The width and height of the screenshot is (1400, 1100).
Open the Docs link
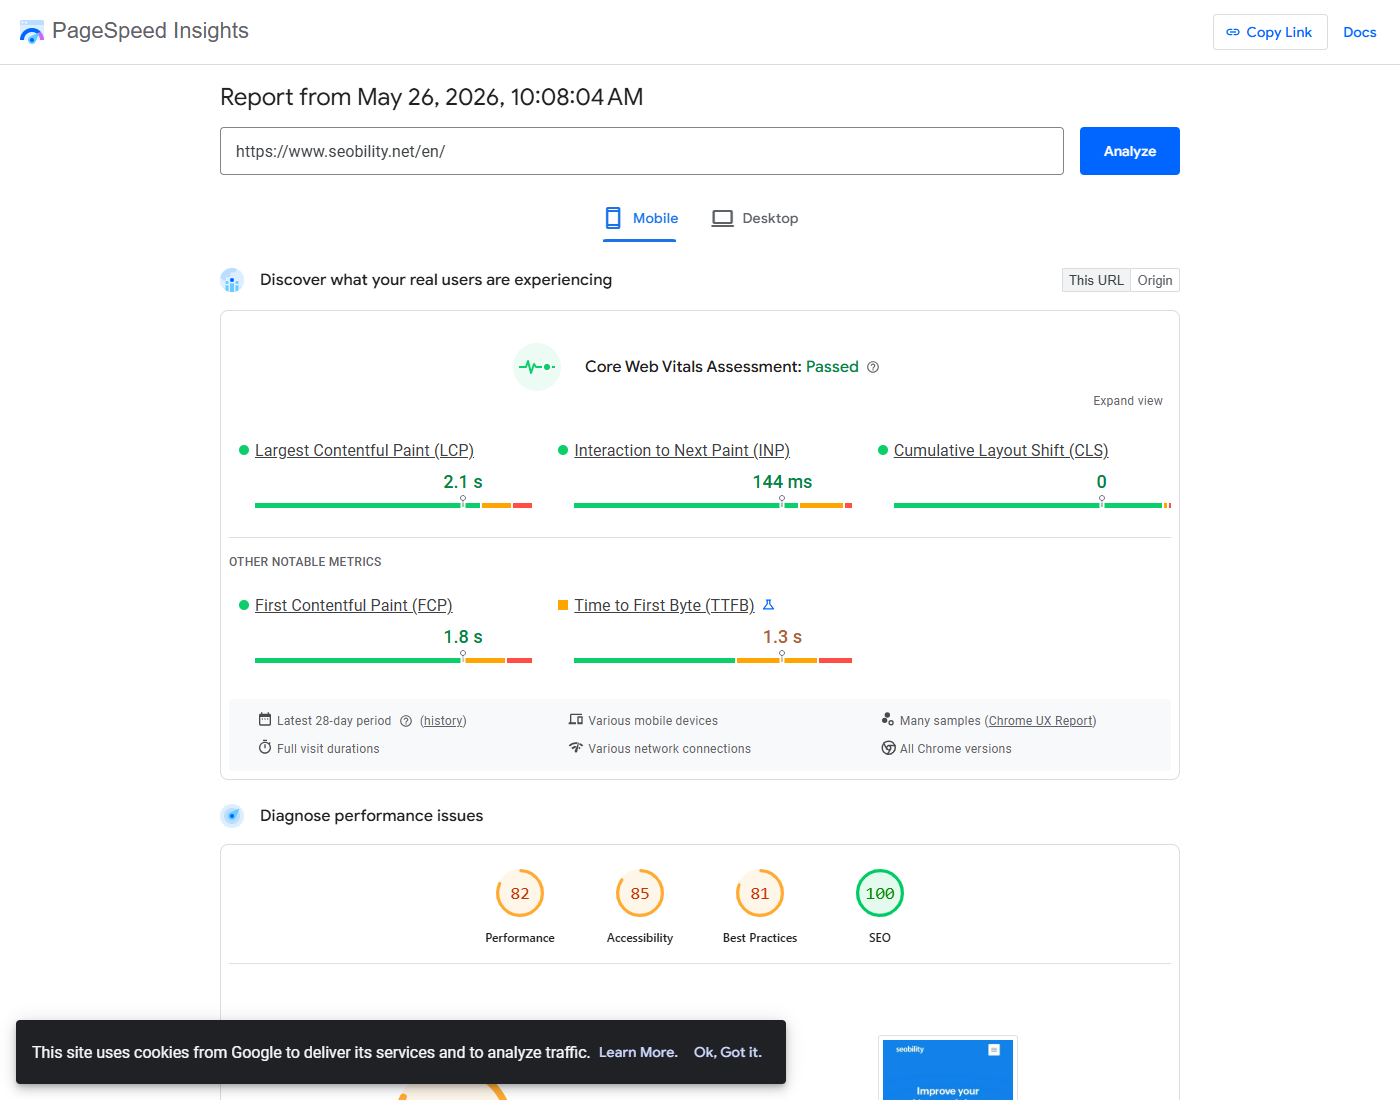1360,32
